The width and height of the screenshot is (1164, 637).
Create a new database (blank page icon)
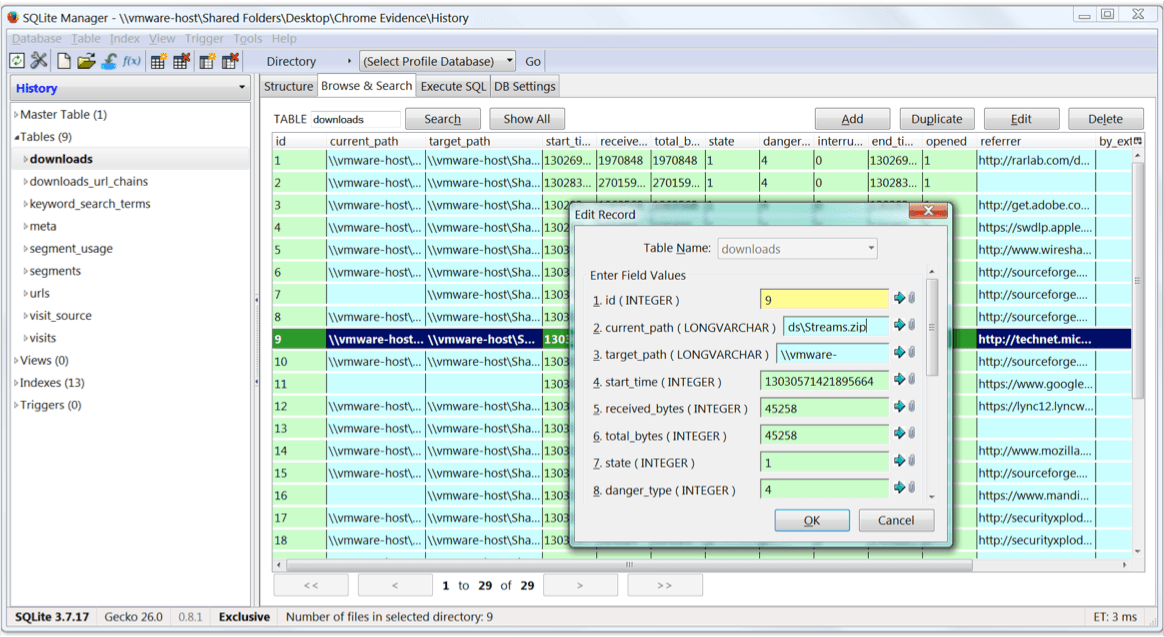[62, 60]
